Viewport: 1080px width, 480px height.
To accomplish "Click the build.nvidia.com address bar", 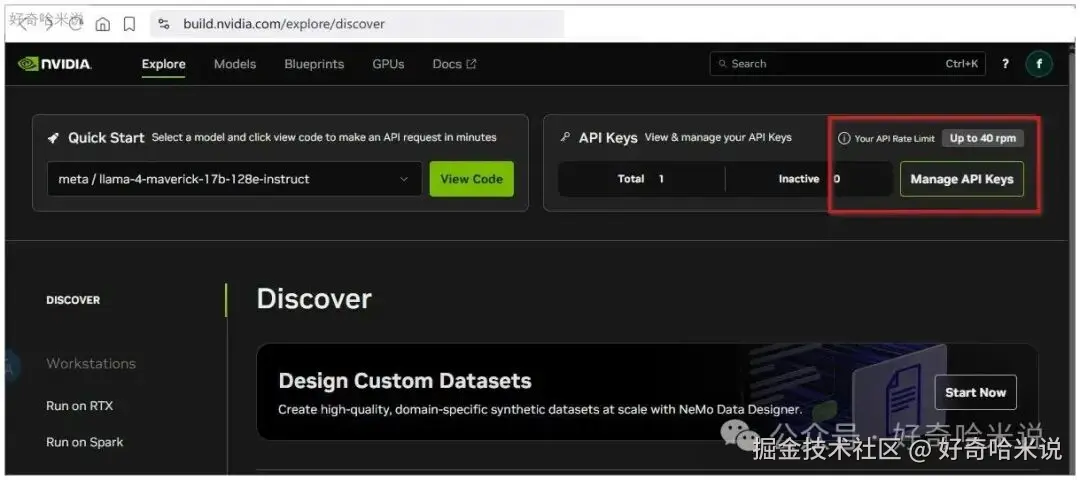I will coord(358,24).
